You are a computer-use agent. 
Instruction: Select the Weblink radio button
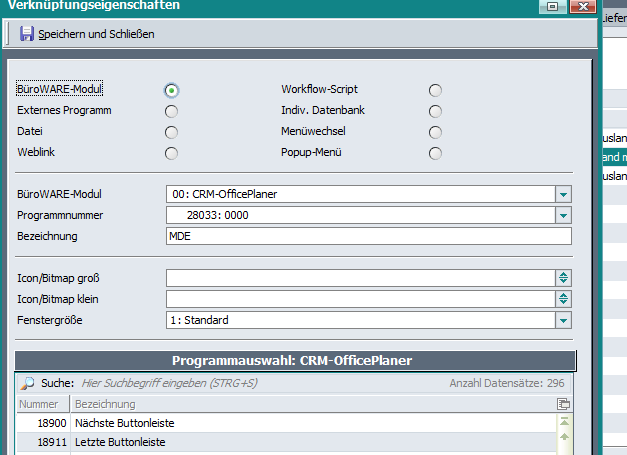(x=172, y=153)
